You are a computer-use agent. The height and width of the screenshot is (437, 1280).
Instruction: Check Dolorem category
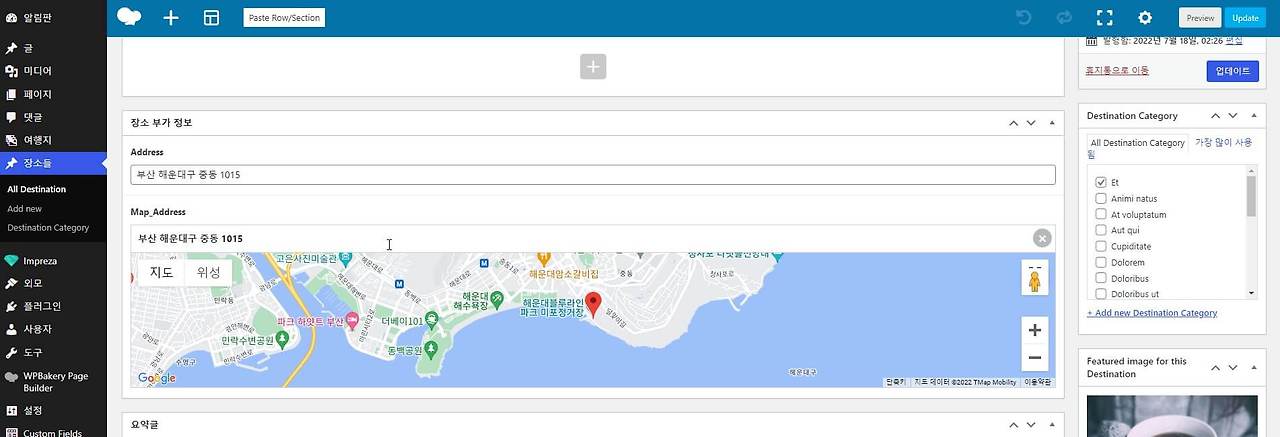[x=1101, y=263]
